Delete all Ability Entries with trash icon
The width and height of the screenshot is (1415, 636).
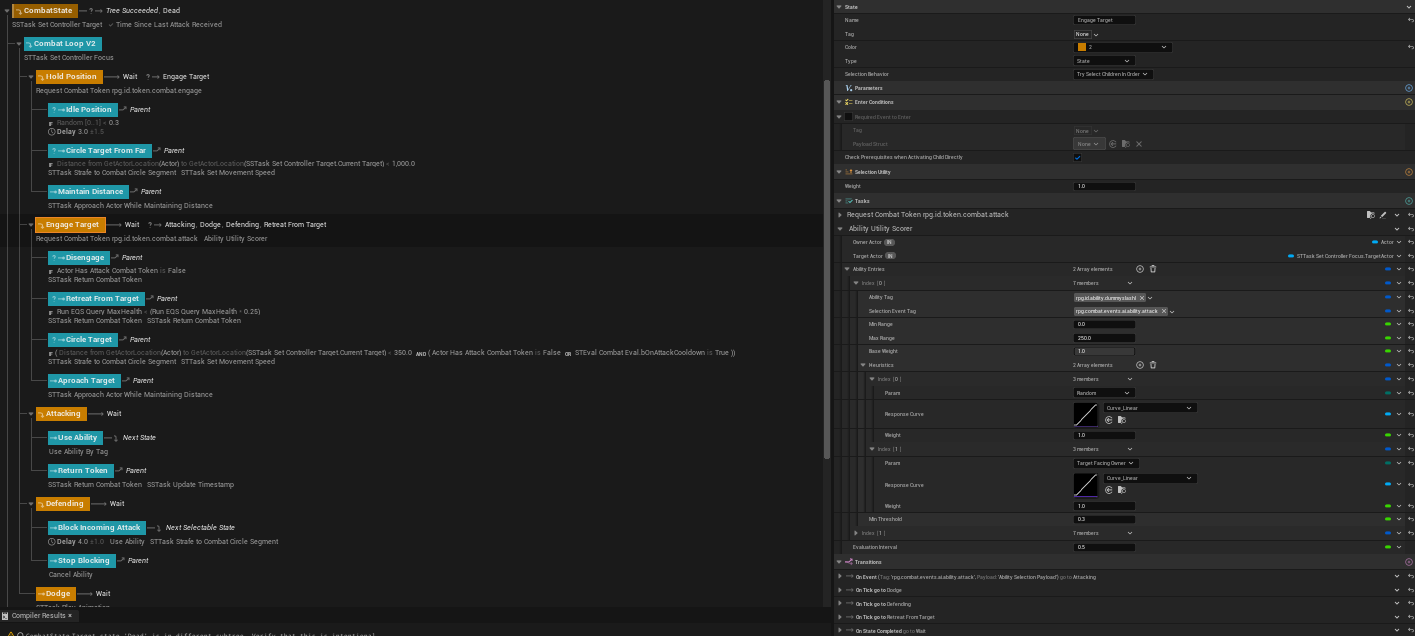point(1153,269)
